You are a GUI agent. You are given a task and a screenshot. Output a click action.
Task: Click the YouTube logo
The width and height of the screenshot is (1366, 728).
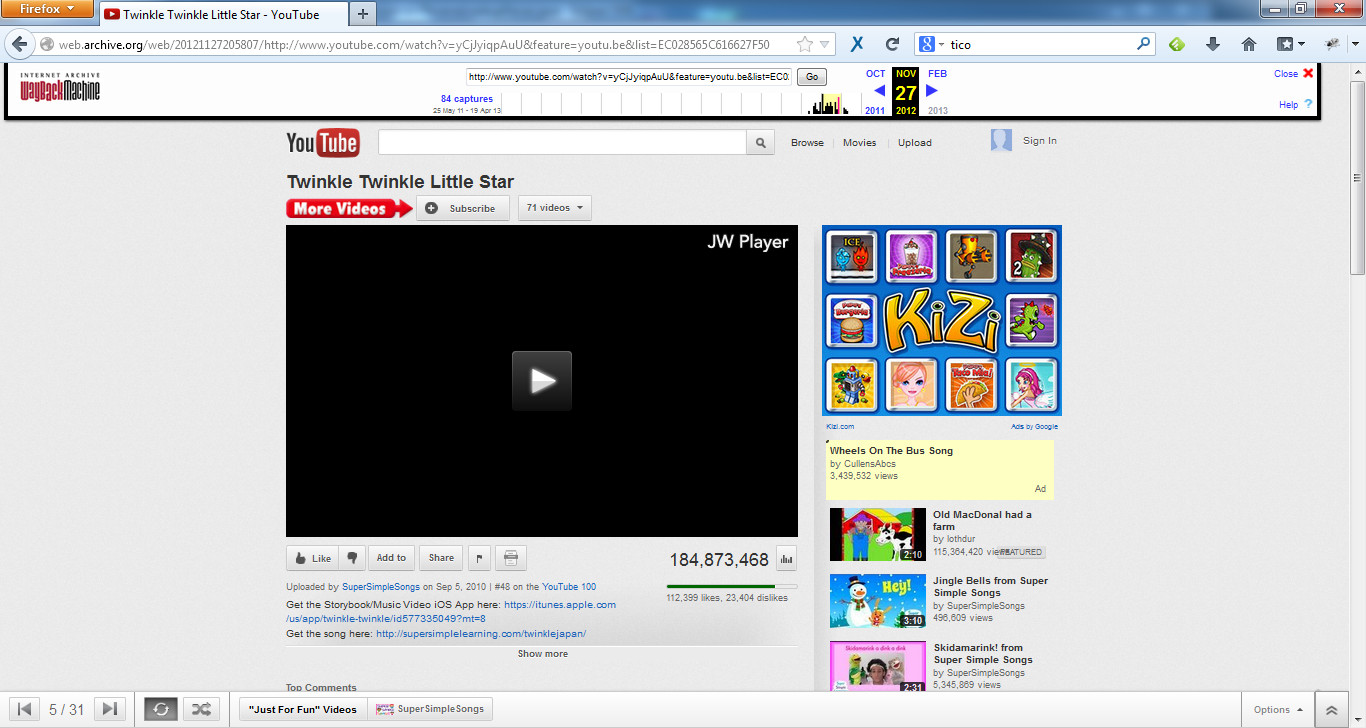click(323, 143)
